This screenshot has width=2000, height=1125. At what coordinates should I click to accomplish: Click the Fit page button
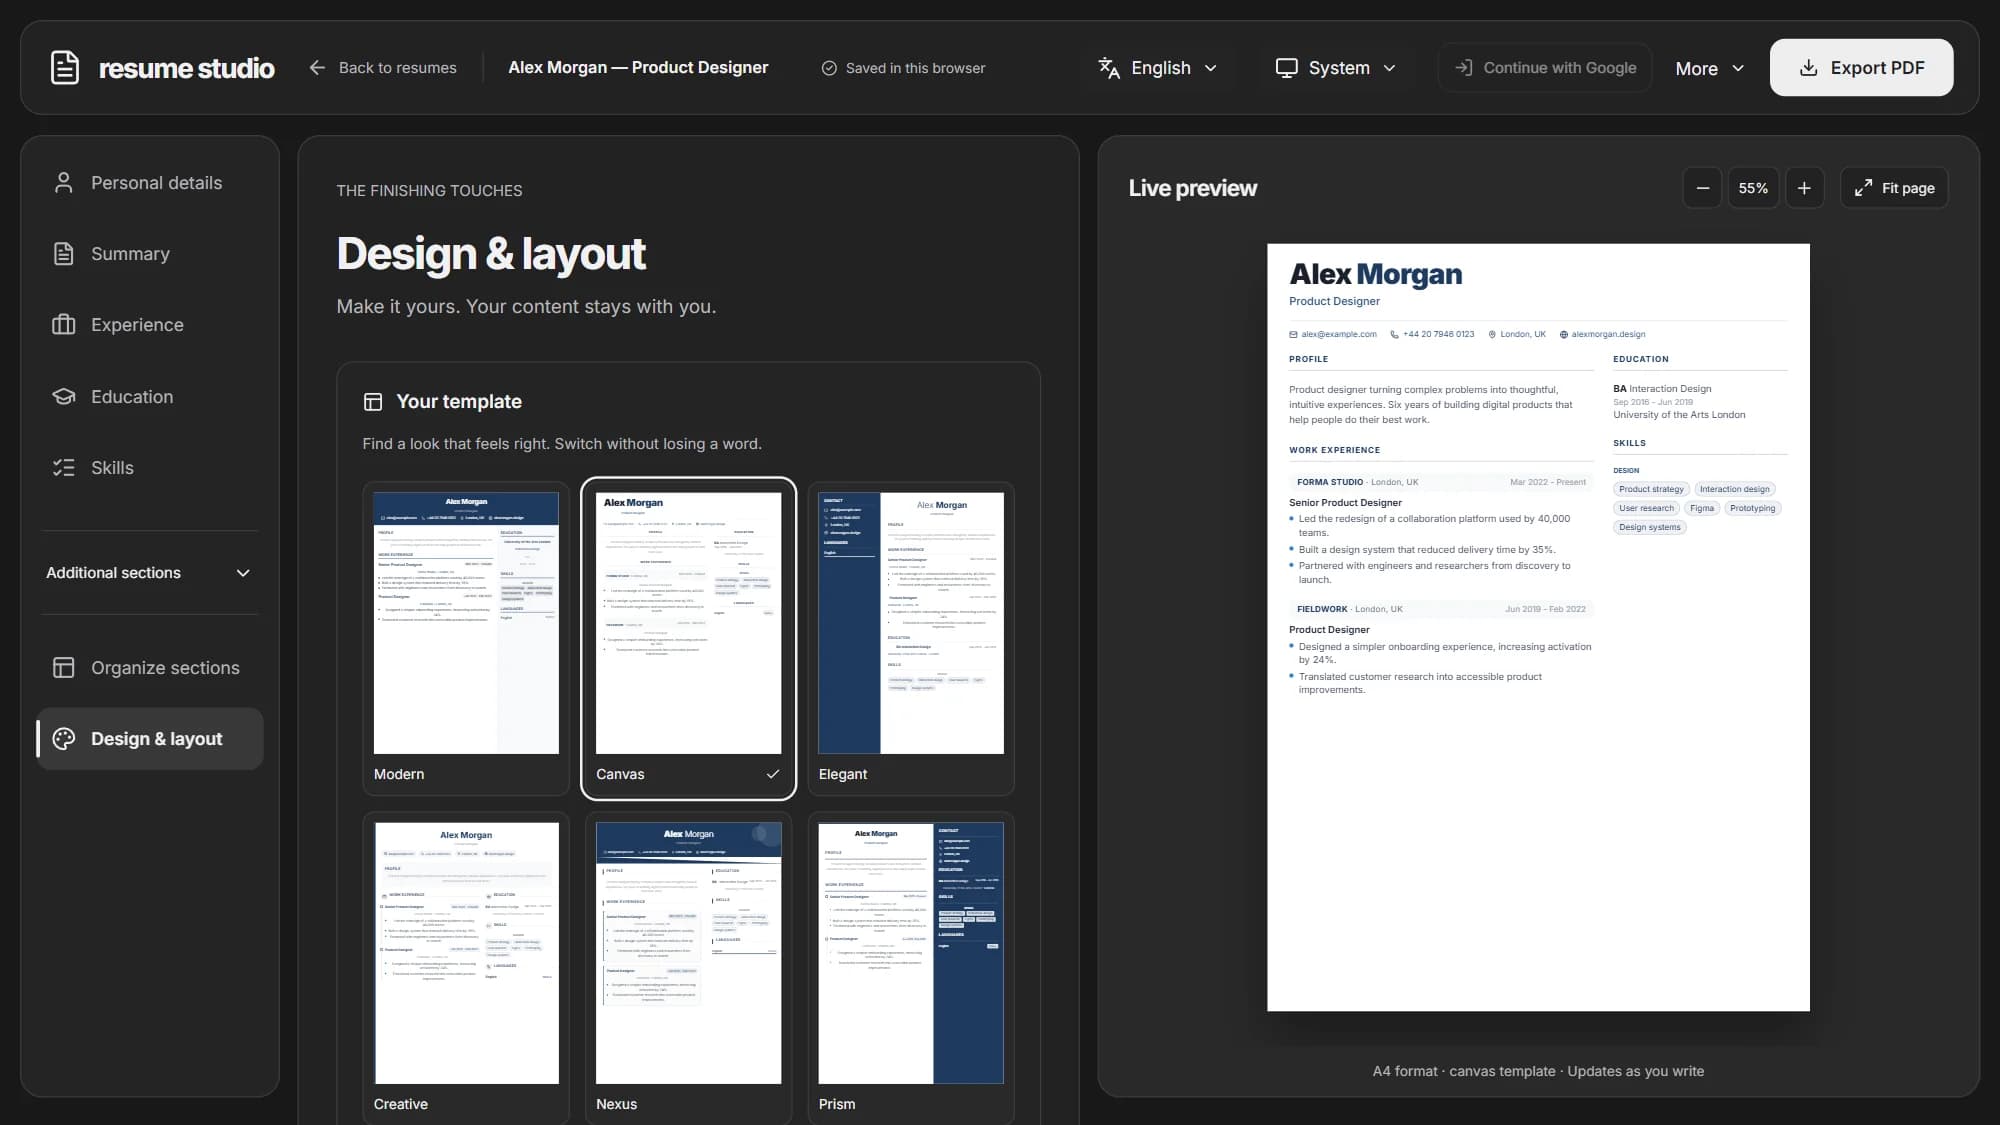click(x=1894, y=188)
